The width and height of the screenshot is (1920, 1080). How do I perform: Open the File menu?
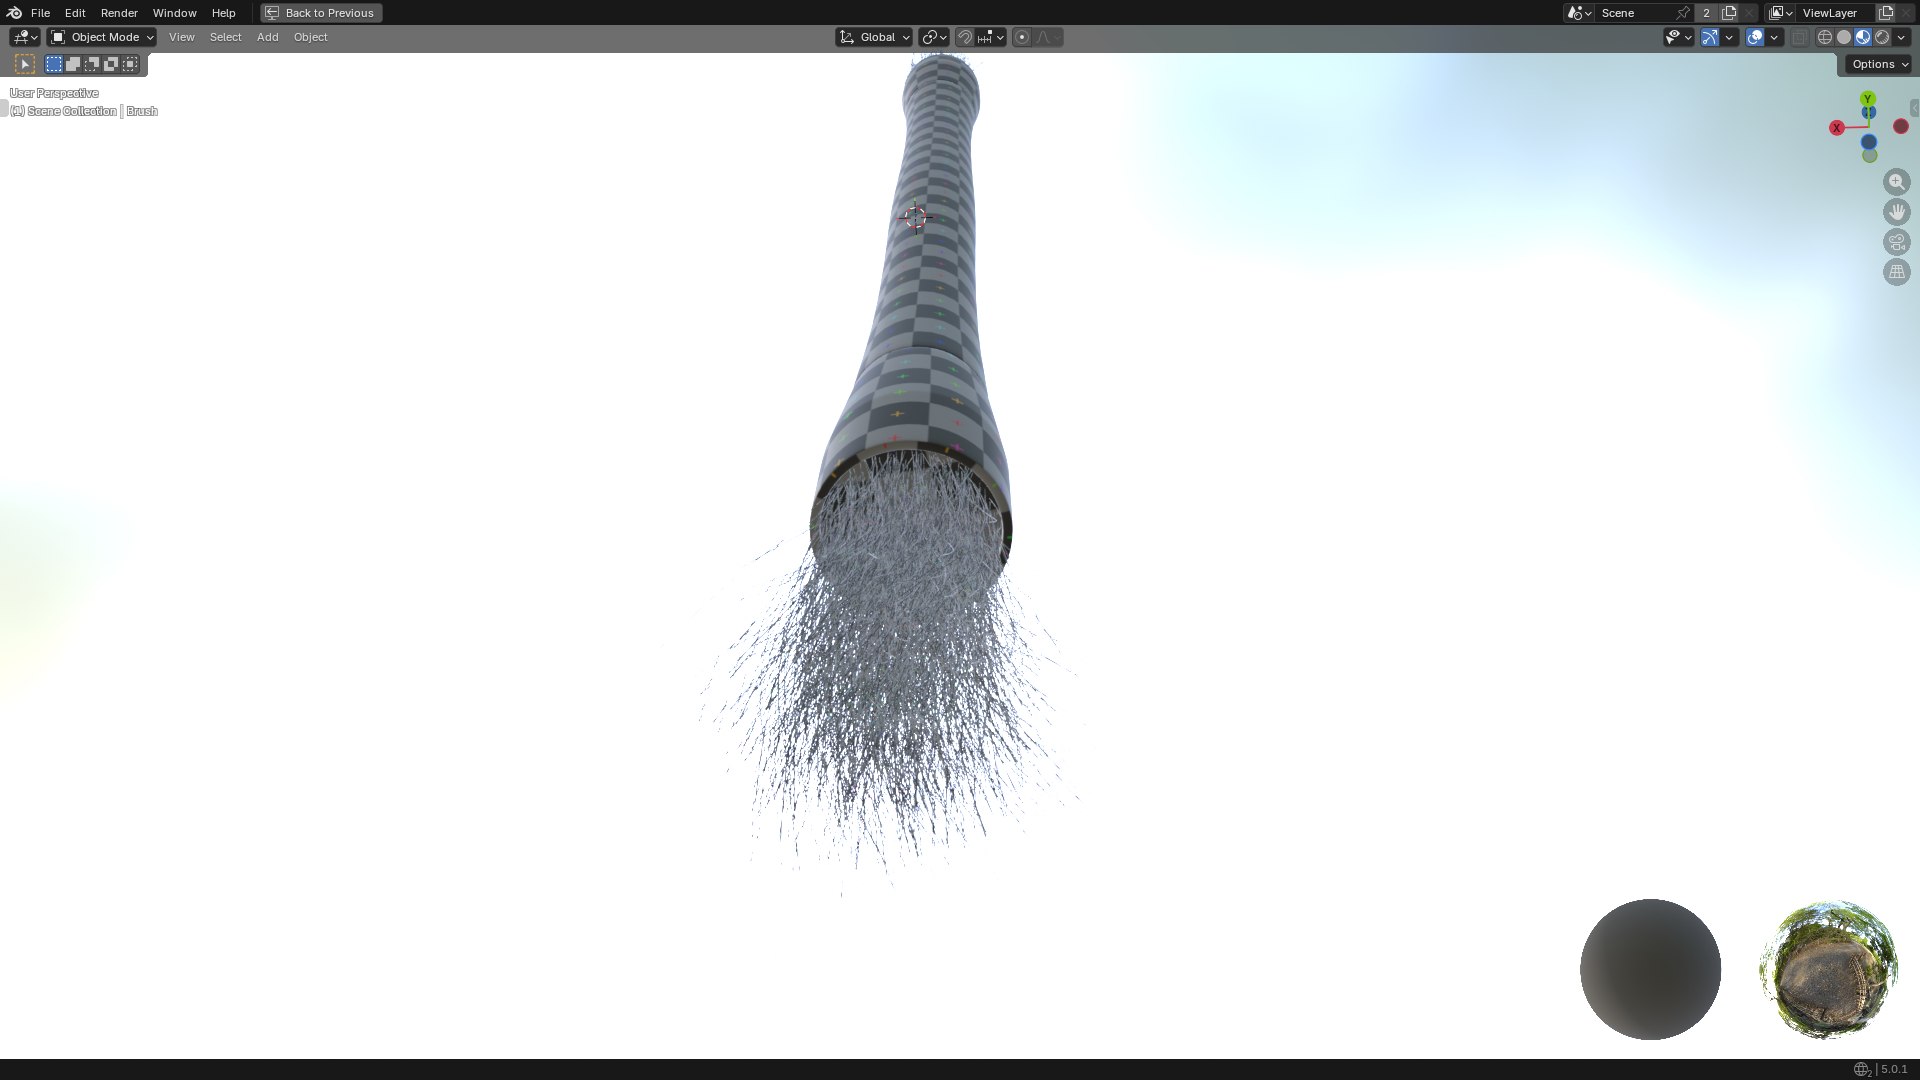click(x=40, y=13)
